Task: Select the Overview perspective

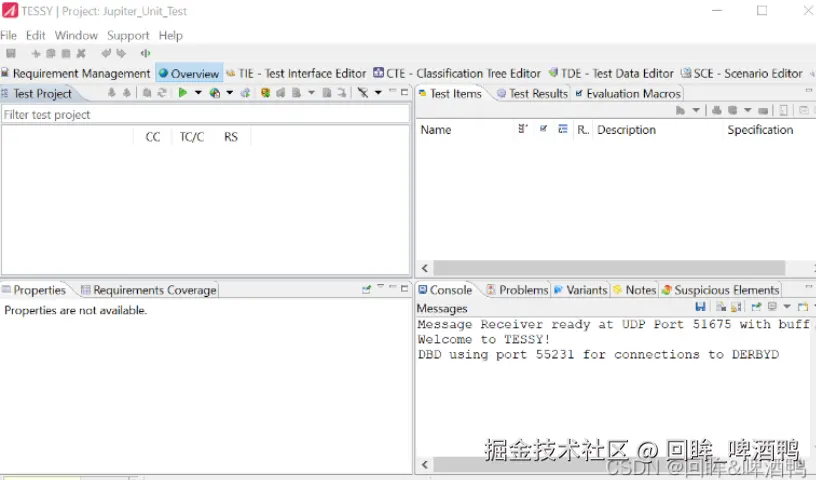Action: tap(189, 73)
